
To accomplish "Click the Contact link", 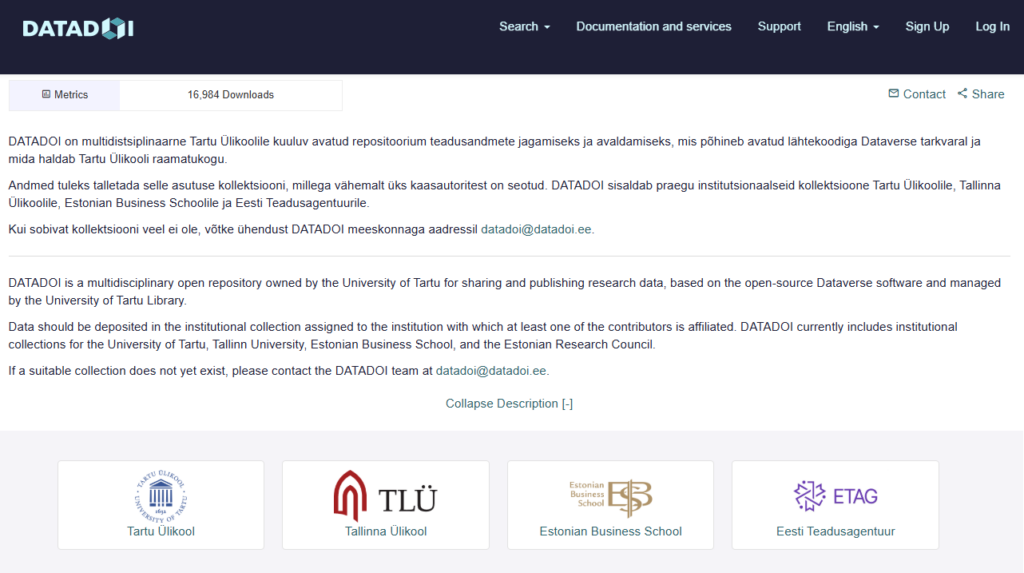I will [917, 94].
